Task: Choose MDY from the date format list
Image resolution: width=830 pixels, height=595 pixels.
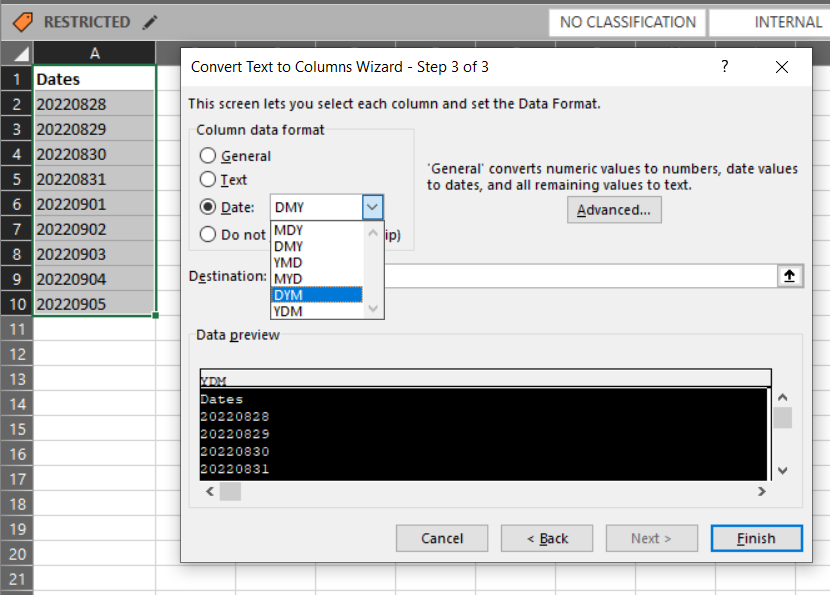Action: tap(317, 230)
